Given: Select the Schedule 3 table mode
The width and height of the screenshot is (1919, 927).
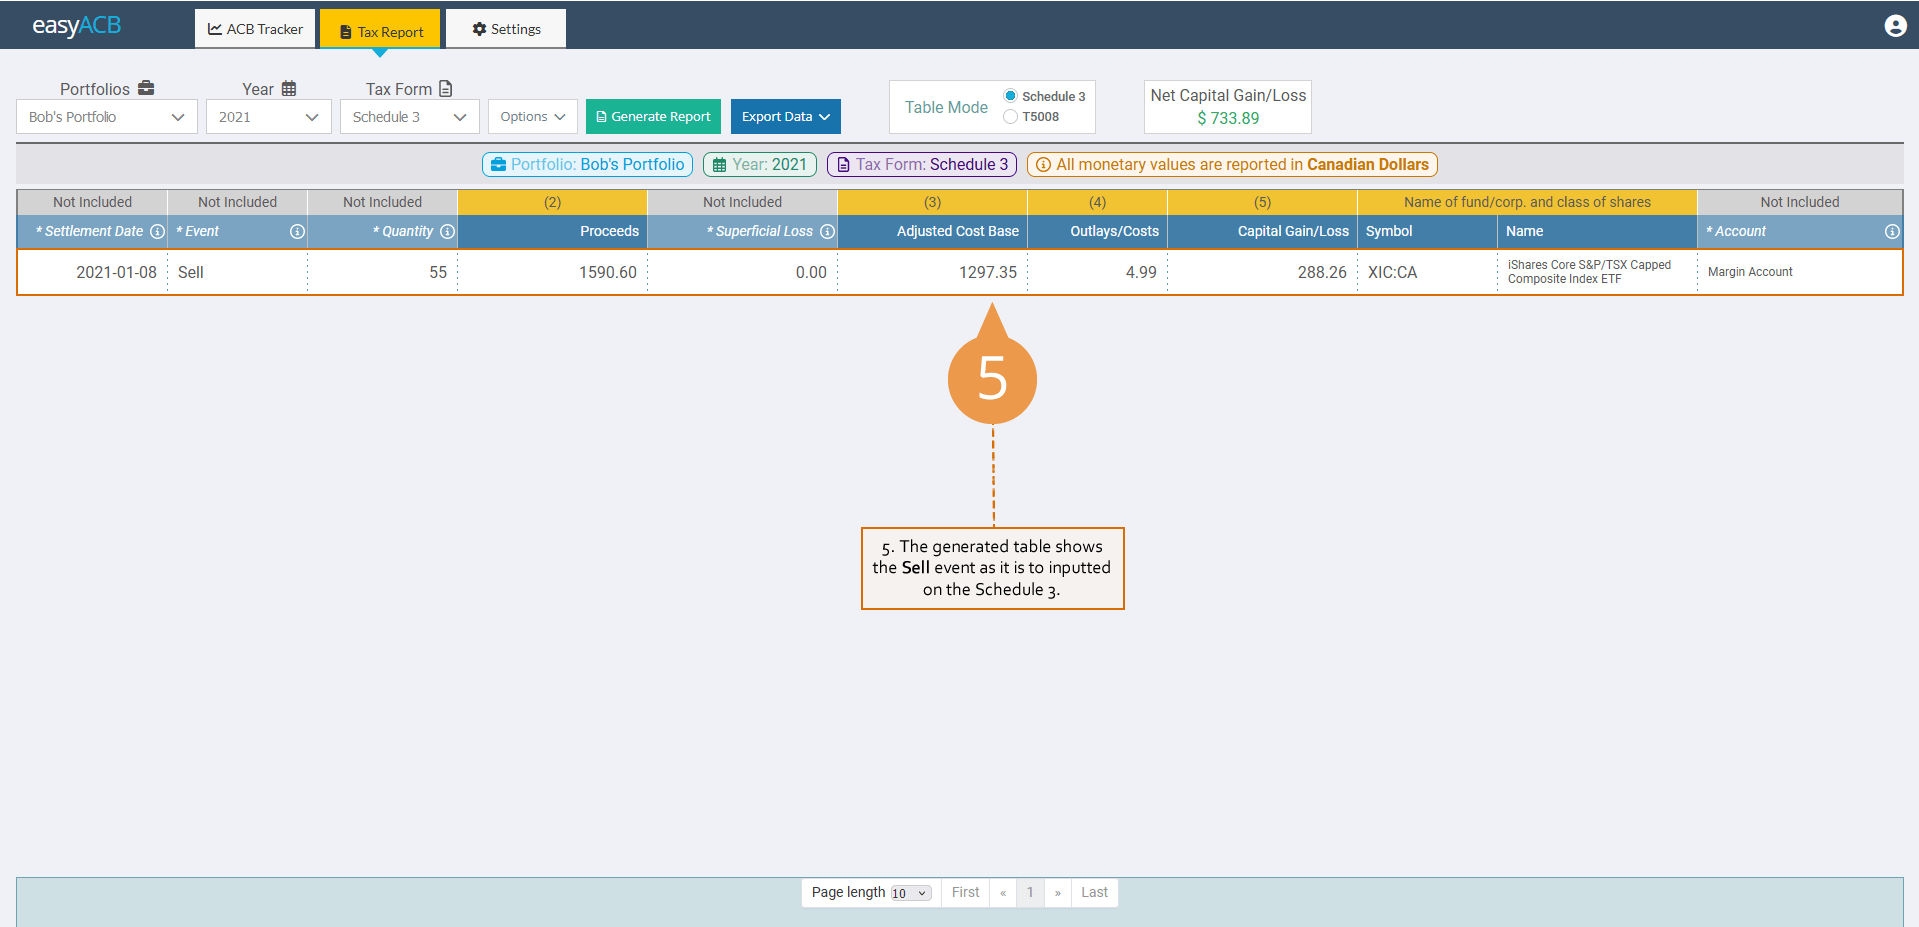Looking at the screenshot, I should pyautogui.click(x=1010, y=96).
